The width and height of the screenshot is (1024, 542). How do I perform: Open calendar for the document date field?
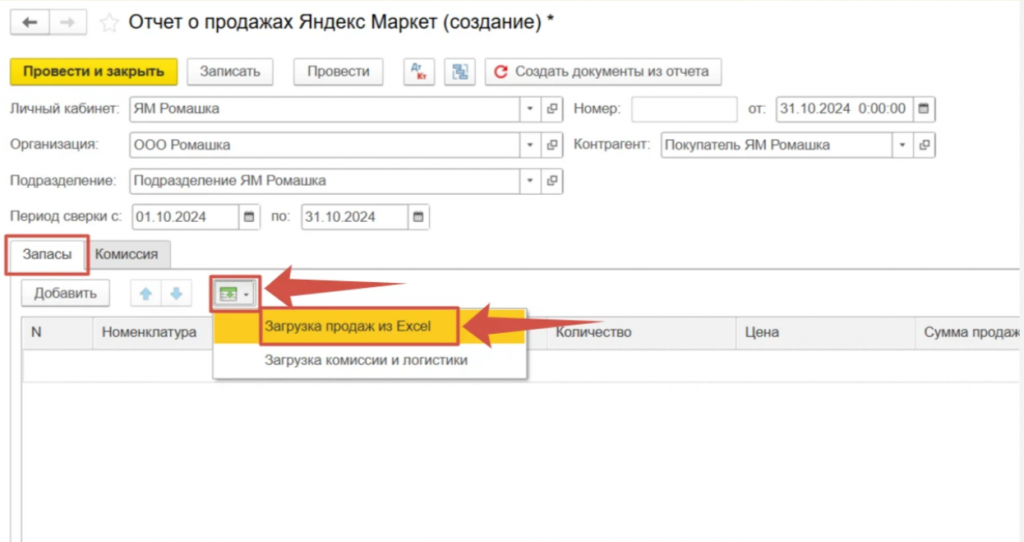(924, 108)
